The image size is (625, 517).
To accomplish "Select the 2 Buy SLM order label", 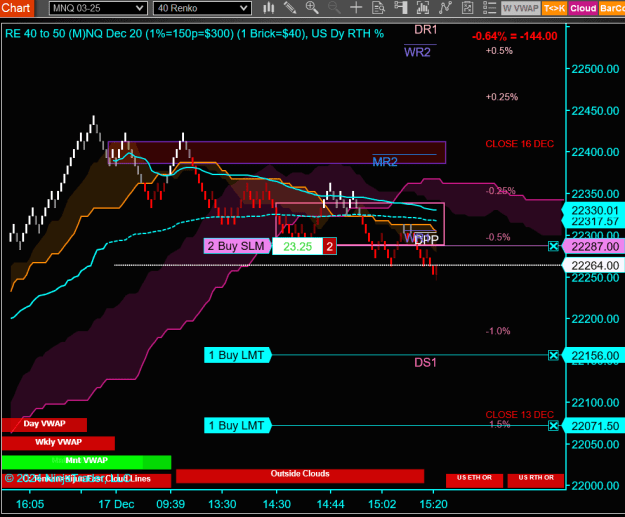I will pos(237,246).
